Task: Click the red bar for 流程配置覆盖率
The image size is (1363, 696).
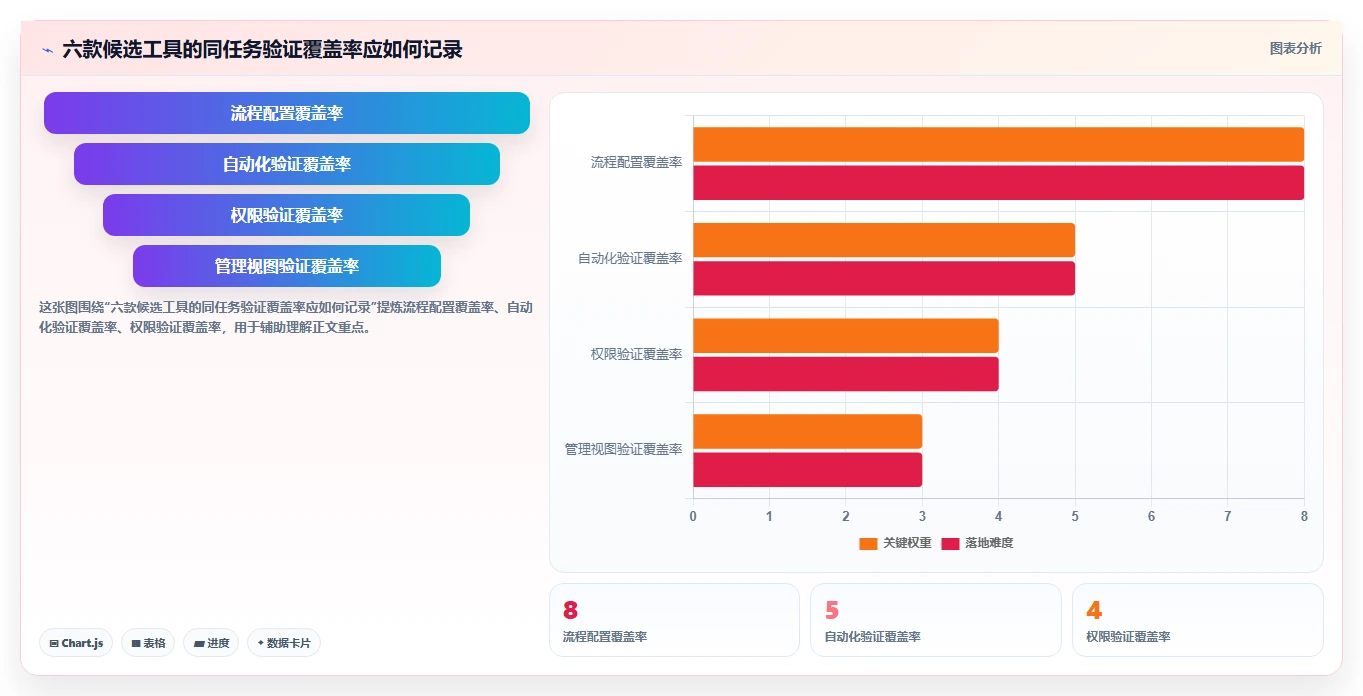Action: click(998, 183)
